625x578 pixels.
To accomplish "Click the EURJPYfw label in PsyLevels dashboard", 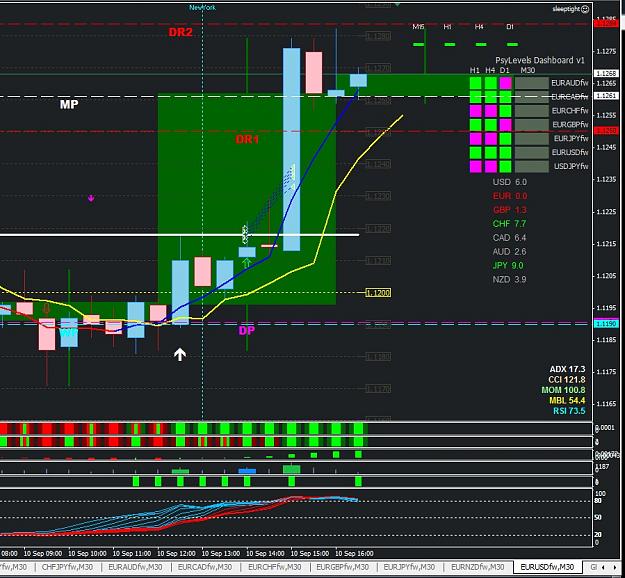I will 571,138.
